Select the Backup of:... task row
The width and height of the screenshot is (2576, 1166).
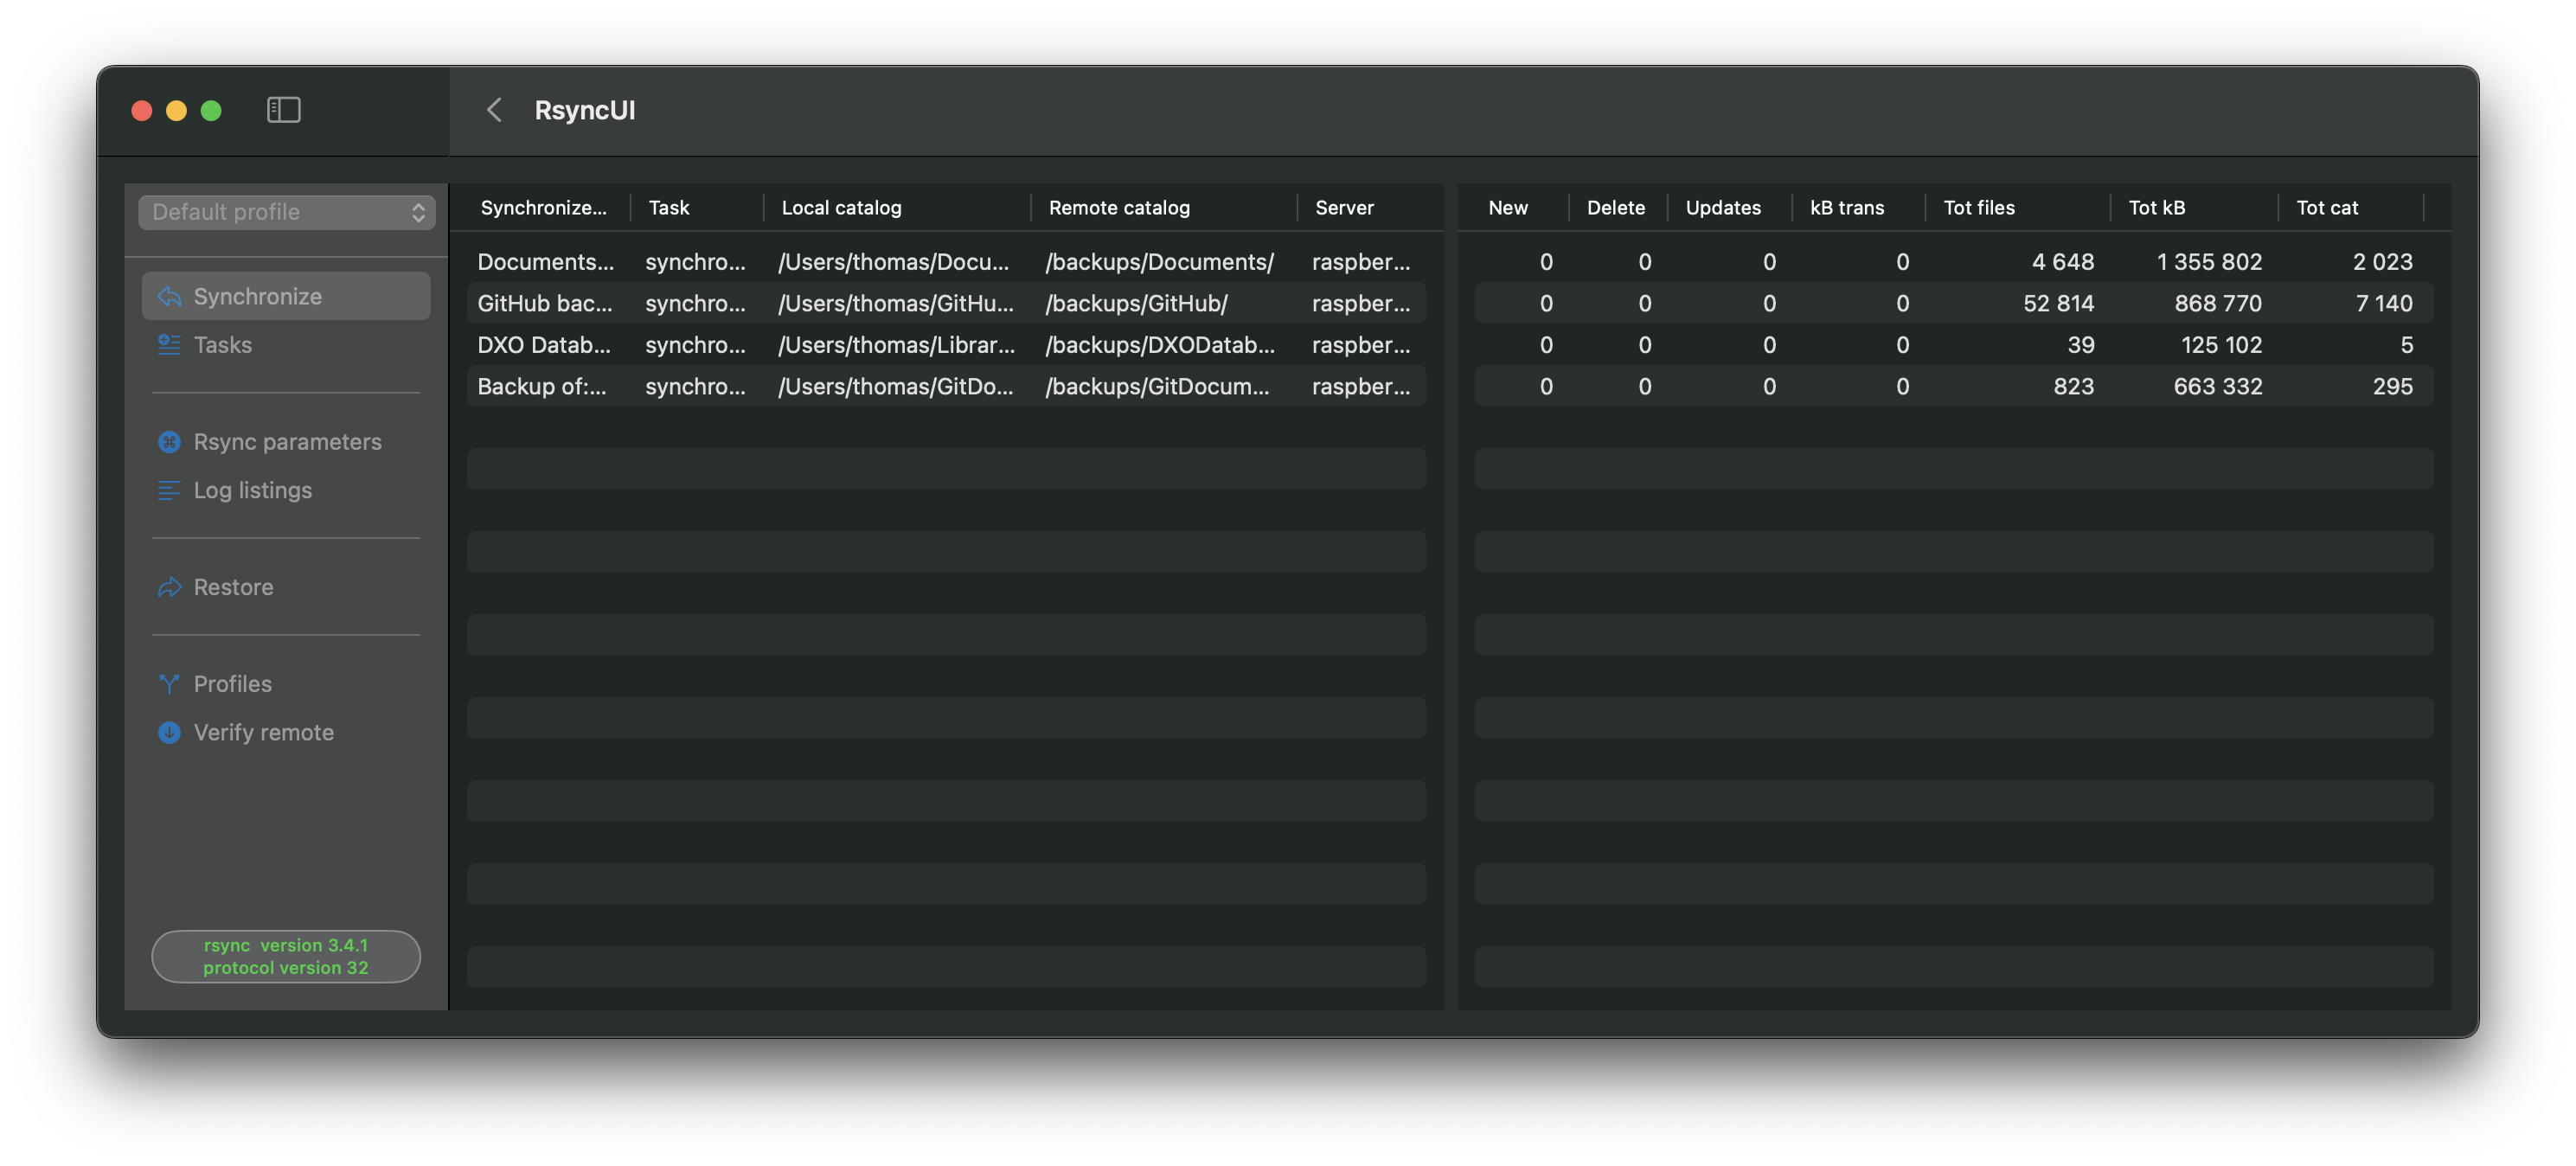click(946, 386)
